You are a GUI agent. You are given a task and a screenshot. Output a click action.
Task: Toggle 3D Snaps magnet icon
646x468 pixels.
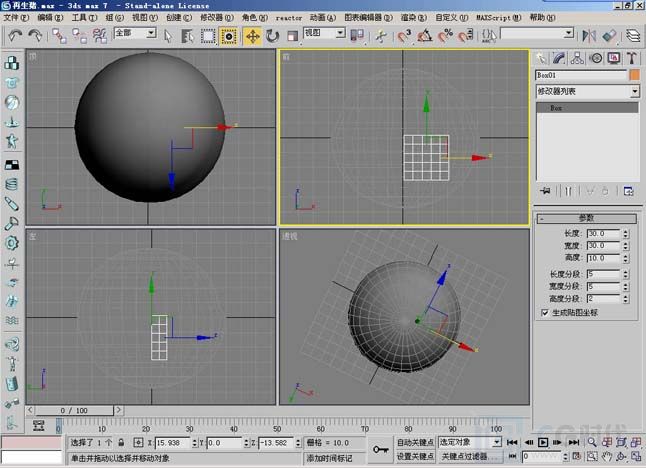click(x=404, y=36)
